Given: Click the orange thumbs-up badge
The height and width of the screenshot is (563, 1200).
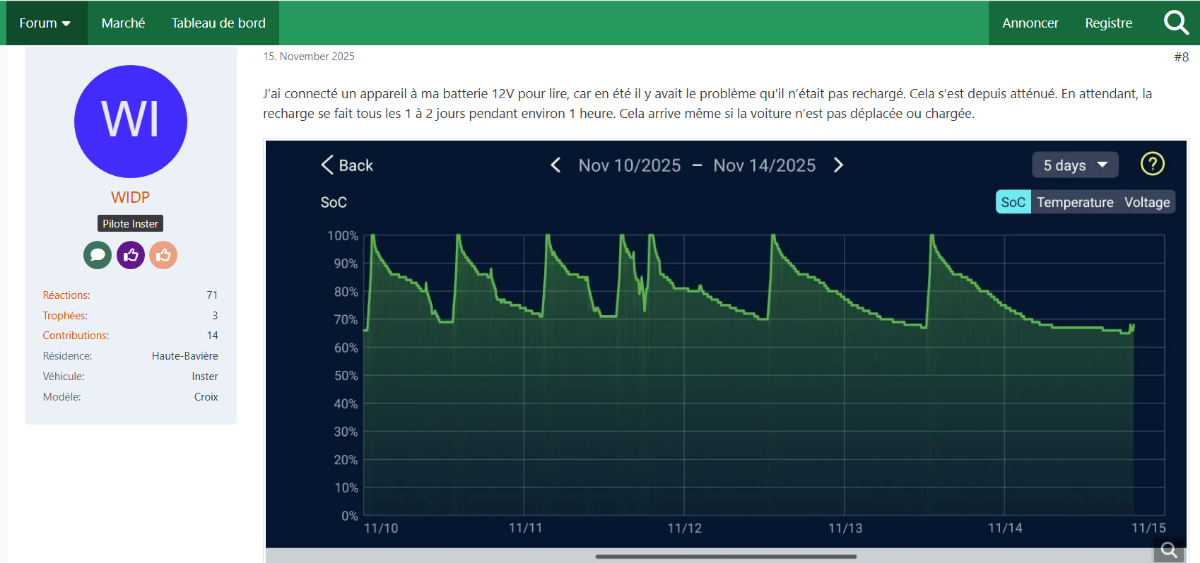Looking at the screenshot, I should click(x=164, y=255).
